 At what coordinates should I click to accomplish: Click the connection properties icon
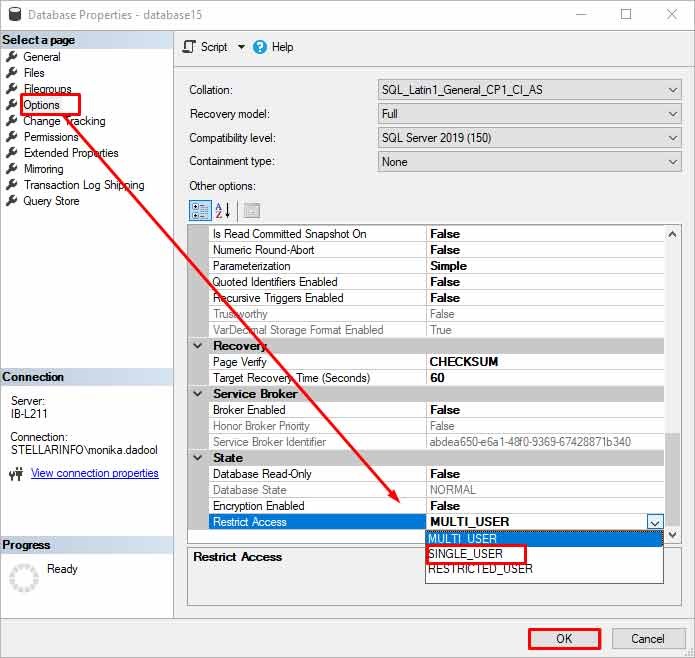tap(16, 474)
